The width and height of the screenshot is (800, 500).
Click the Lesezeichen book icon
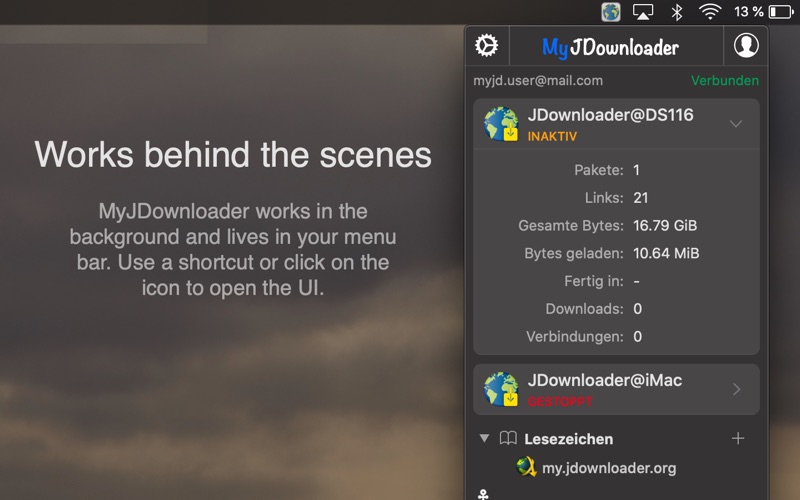coord(508,438)
